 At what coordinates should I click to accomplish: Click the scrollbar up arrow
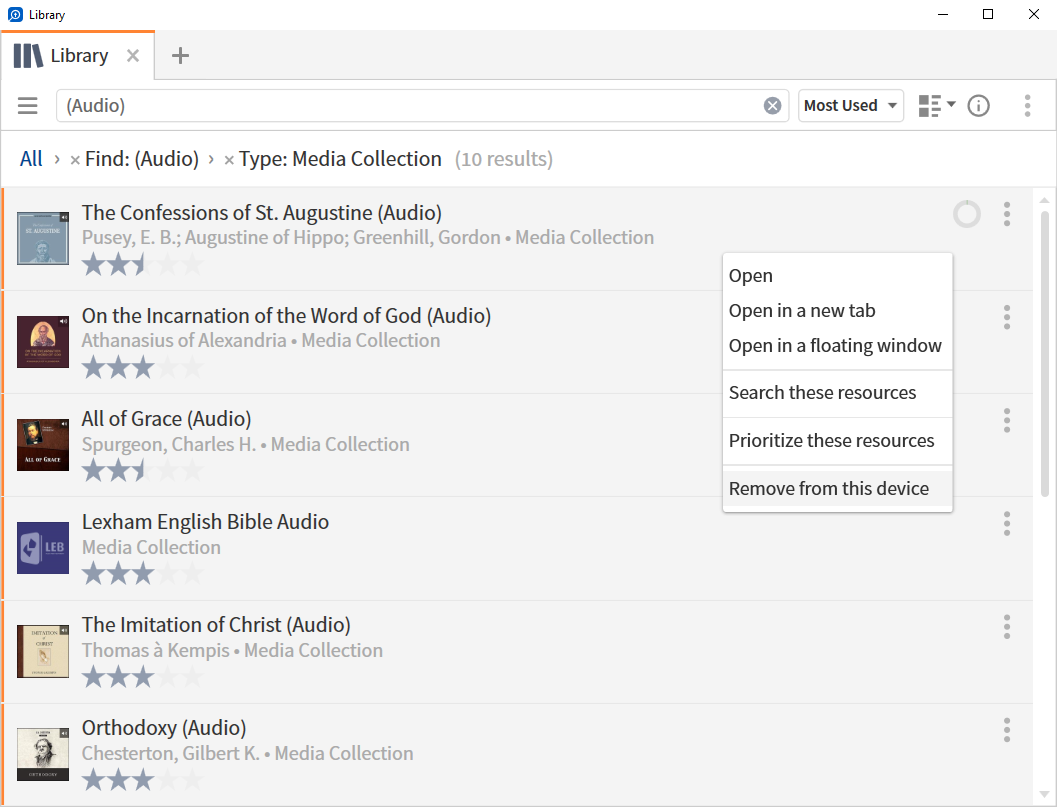click(1044, 200)
